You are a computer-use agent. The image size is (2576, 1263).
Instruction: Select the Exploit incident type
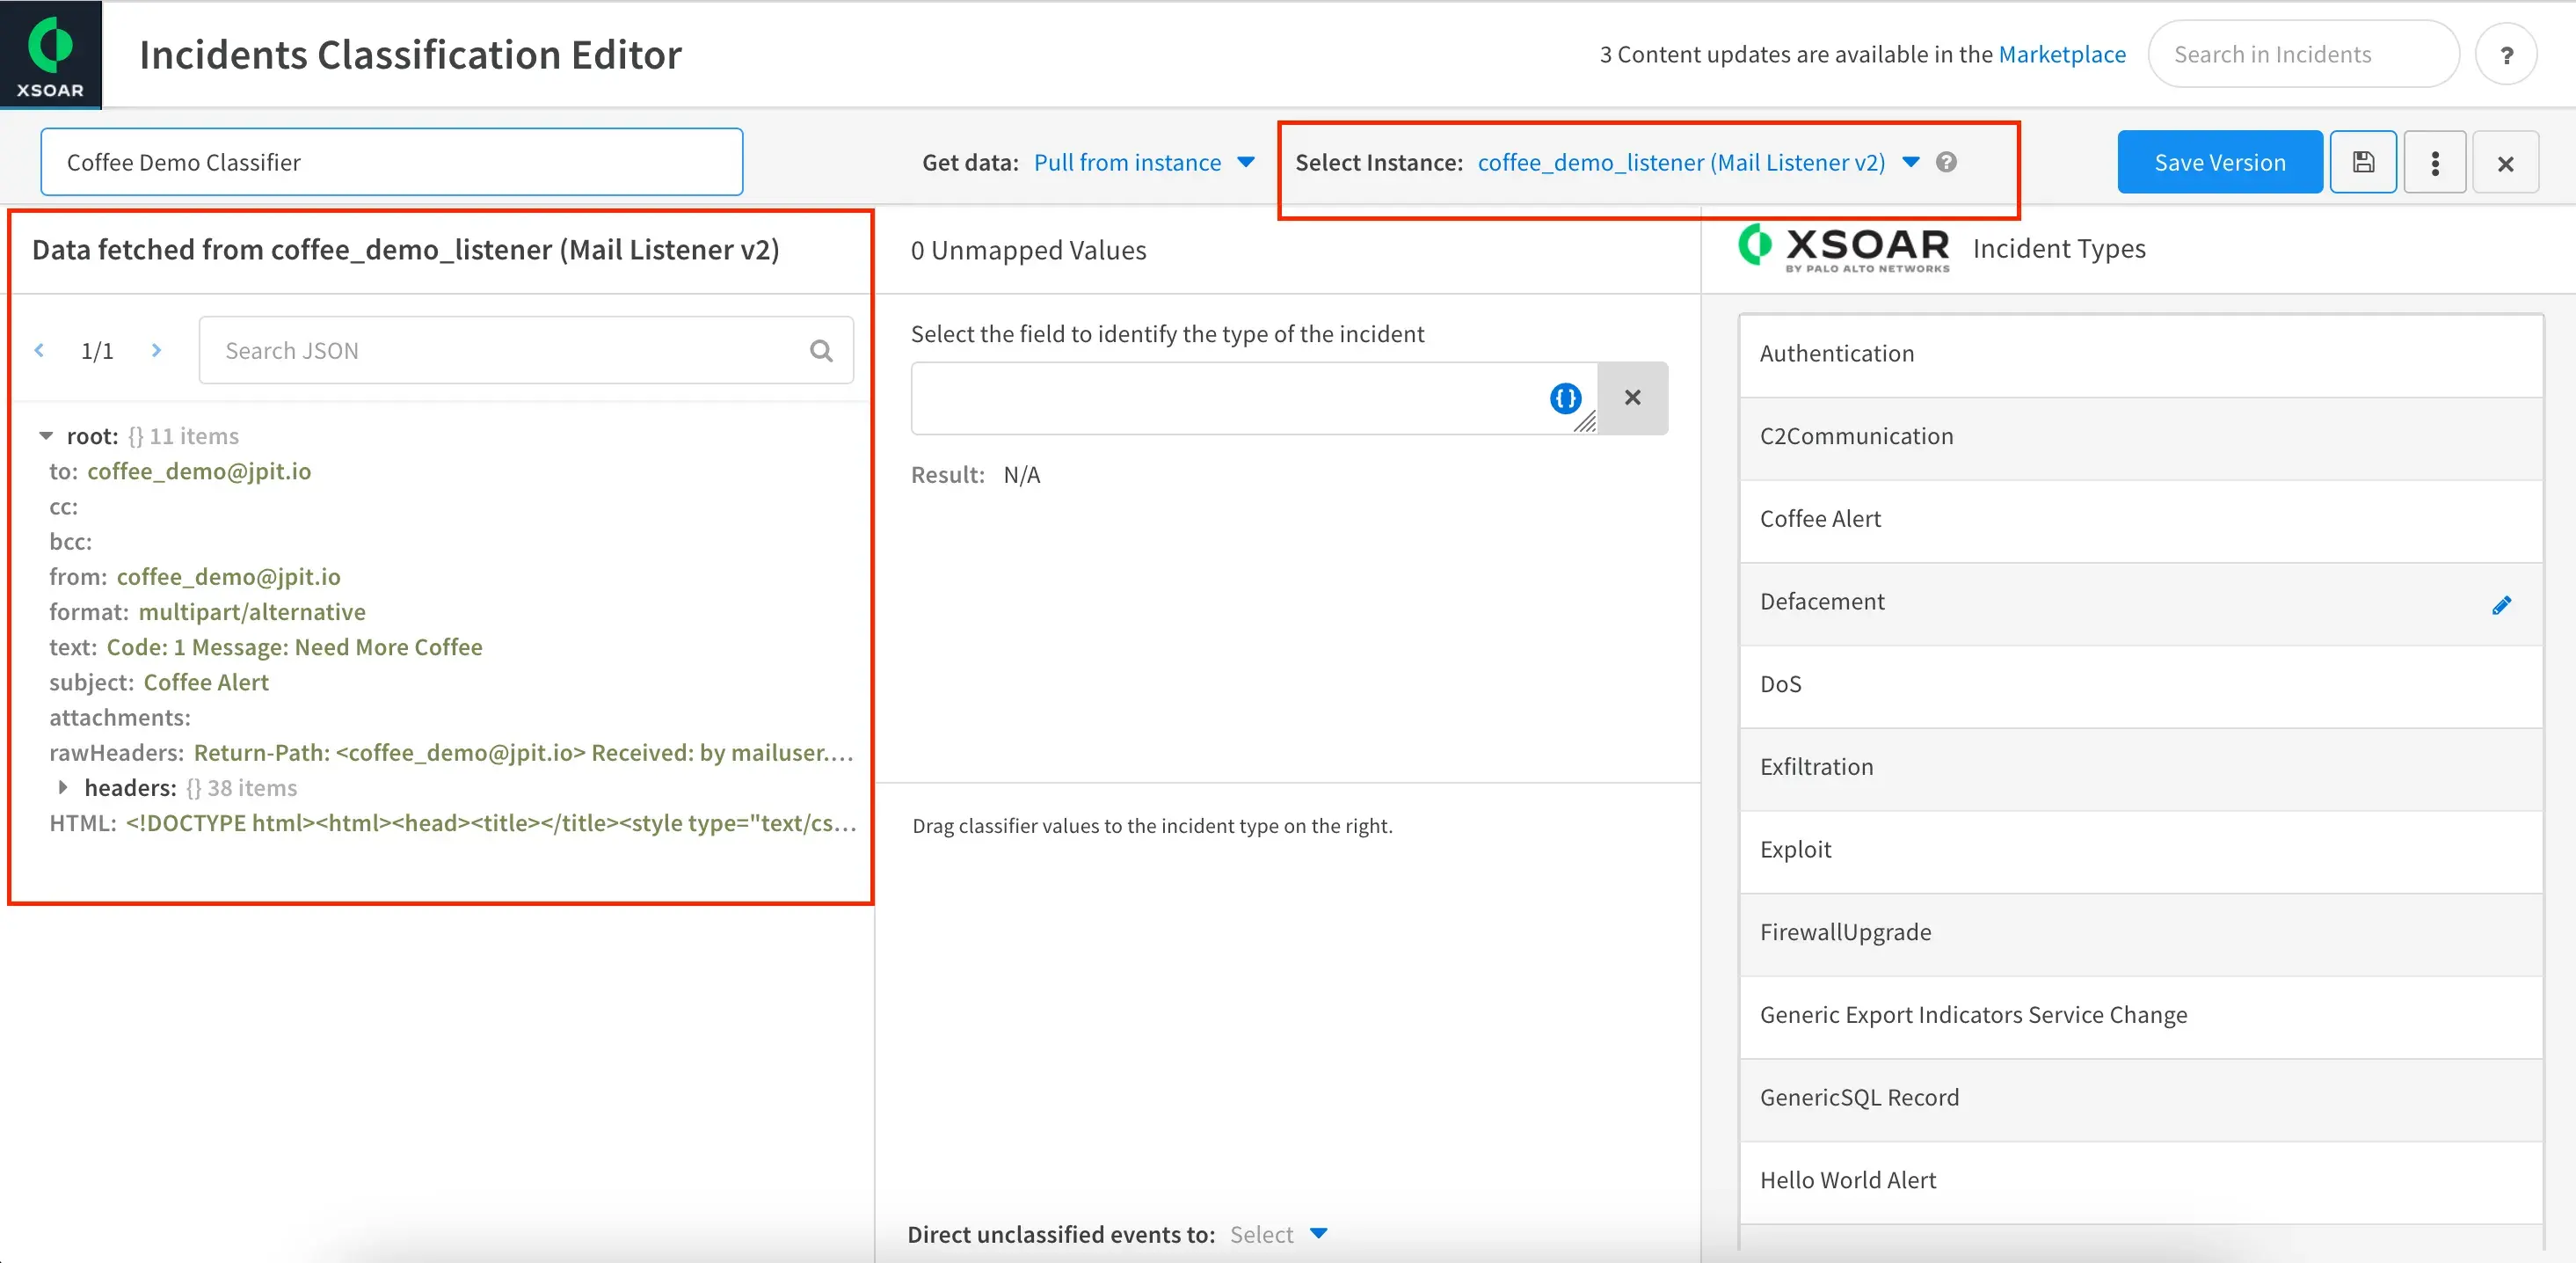click(x=2141, y=851)
